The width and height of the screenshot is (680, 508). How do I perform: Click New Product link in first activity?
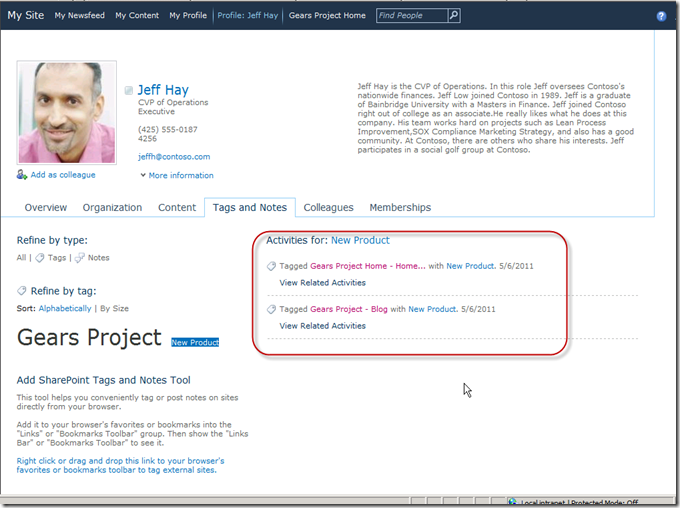coord(470,266)
